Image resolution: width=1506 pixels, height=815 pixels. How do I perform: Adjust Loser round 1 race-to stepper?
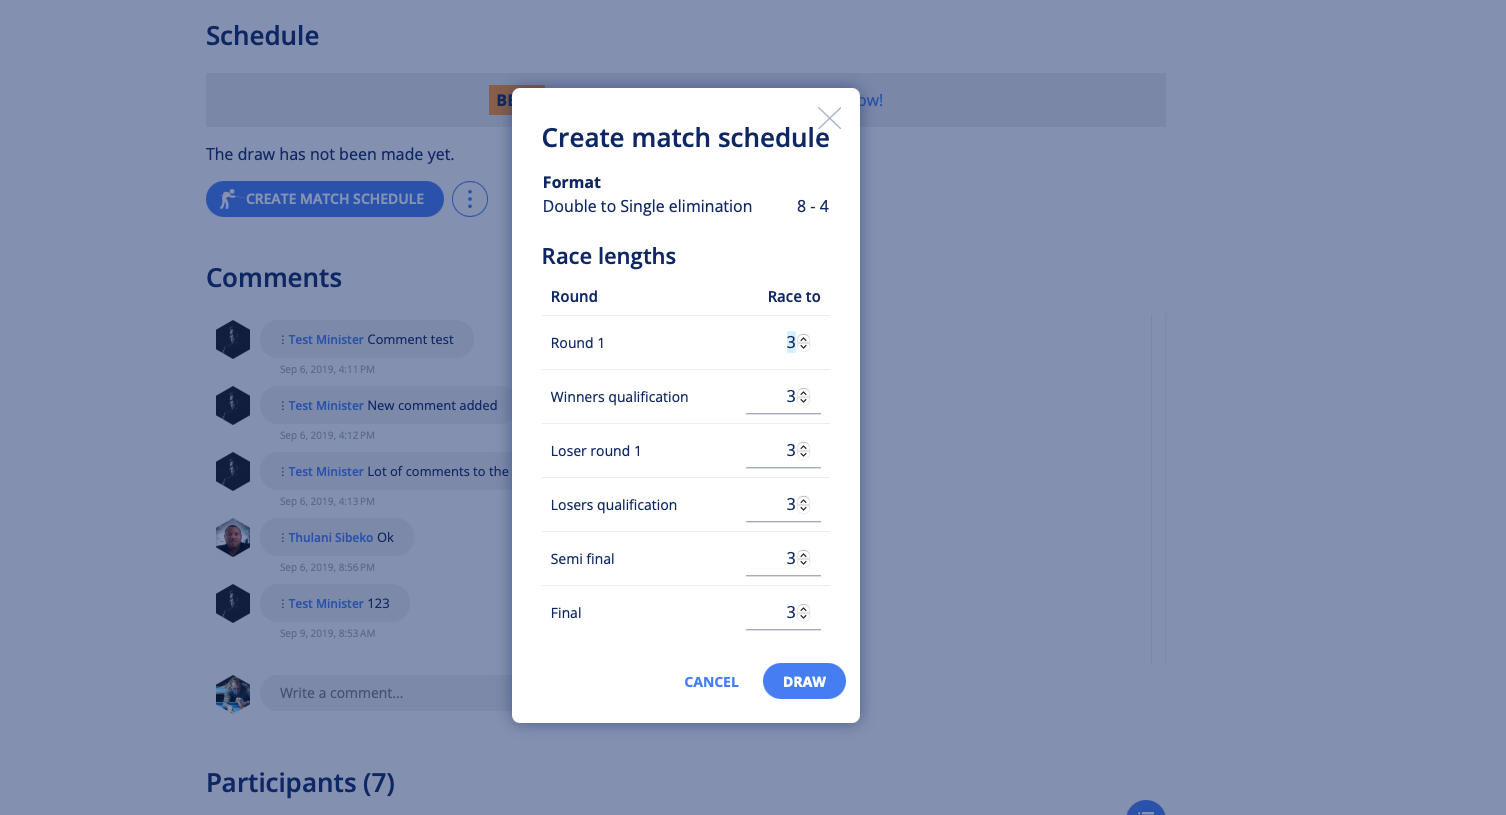tap(803, 451)
